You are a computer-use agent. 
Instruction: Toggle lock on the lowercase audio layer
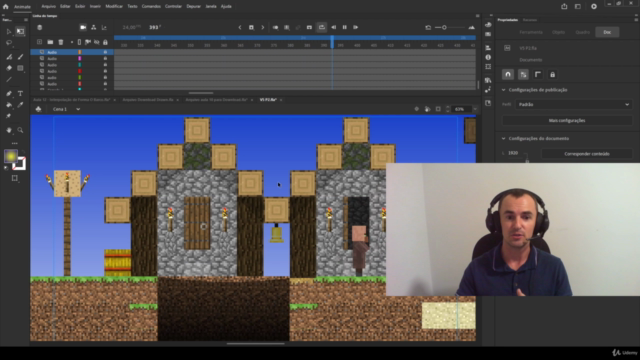(x=105, y=78)
